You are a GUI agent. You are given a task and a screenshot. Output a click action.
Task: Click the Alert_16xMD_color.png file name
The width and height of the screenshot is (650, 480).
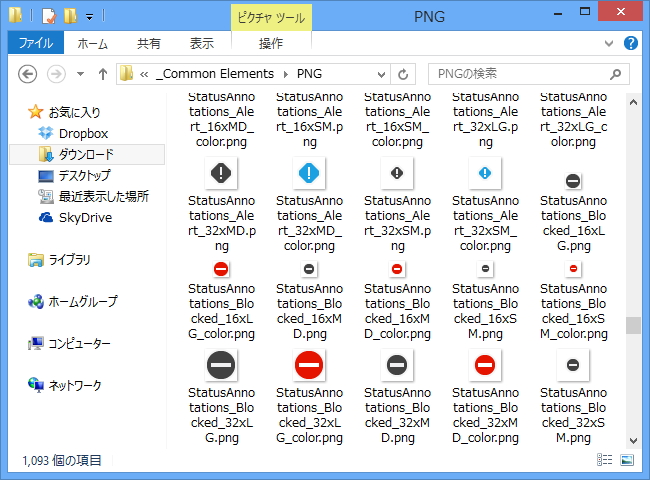click(x=221, y=119)
